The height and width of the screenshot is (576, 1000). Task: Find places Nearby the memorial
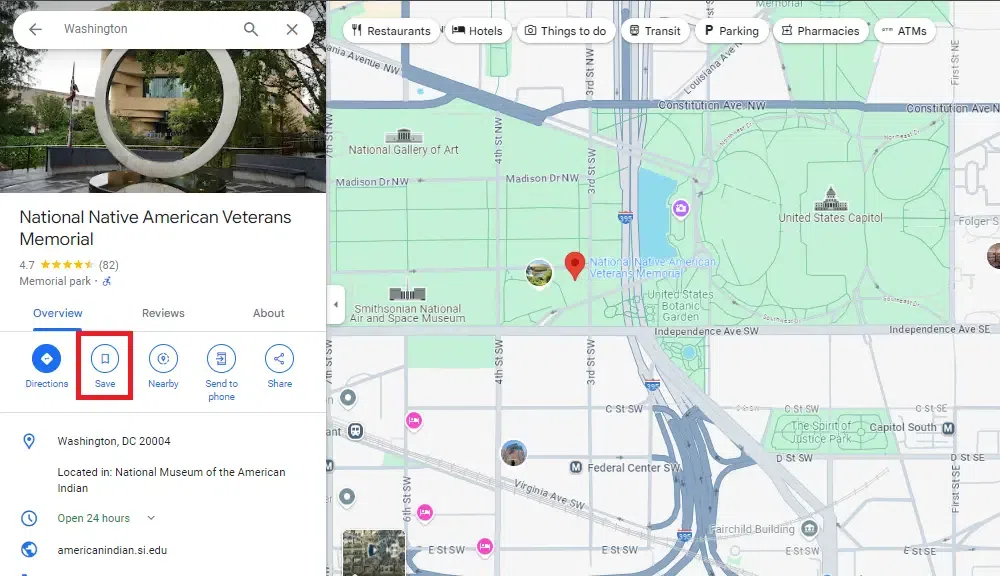tap(163, 366)
